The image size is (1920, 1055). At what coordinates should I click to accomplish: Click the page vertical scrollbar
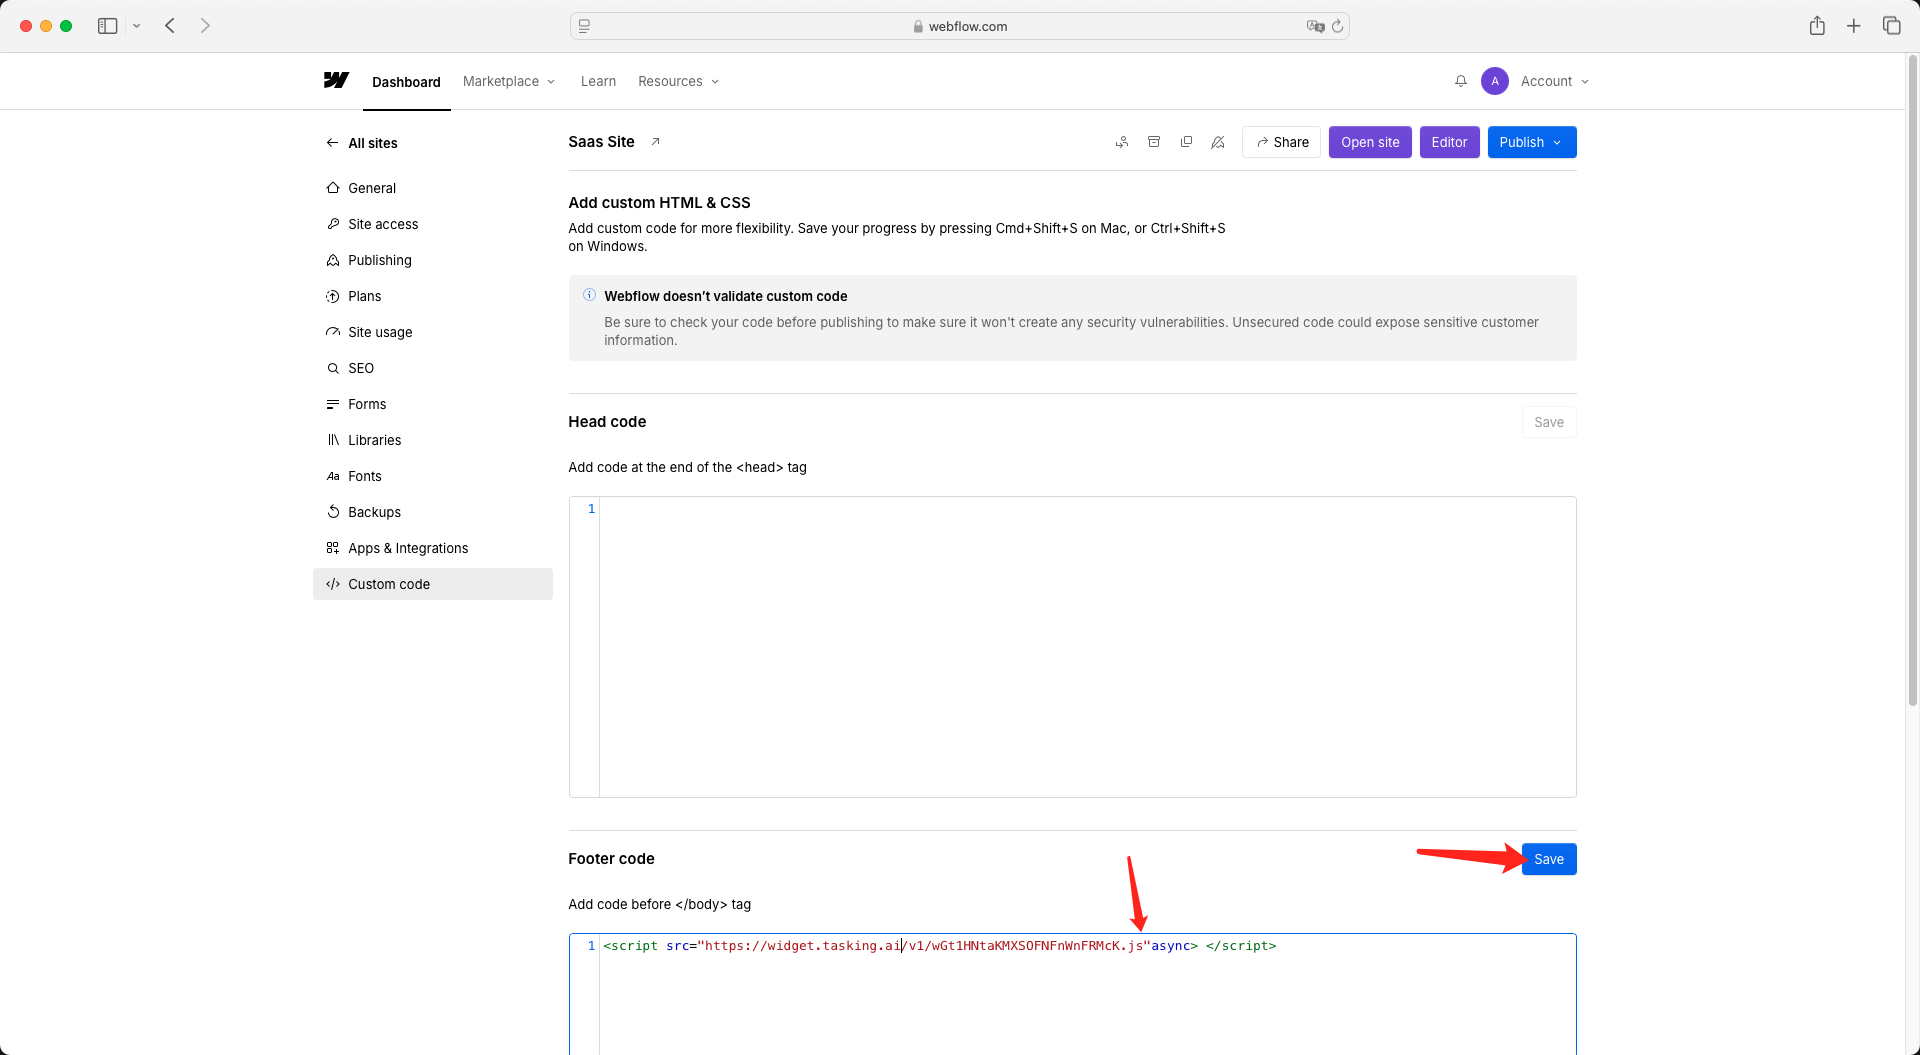tap(1912, 380)
